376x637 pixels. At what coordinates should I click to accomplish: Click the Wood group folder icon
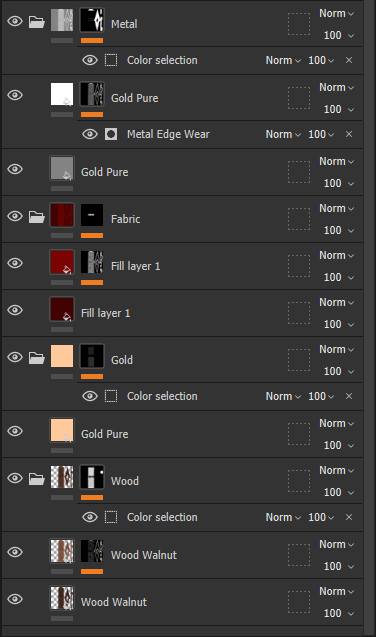[x=37, y=479]
